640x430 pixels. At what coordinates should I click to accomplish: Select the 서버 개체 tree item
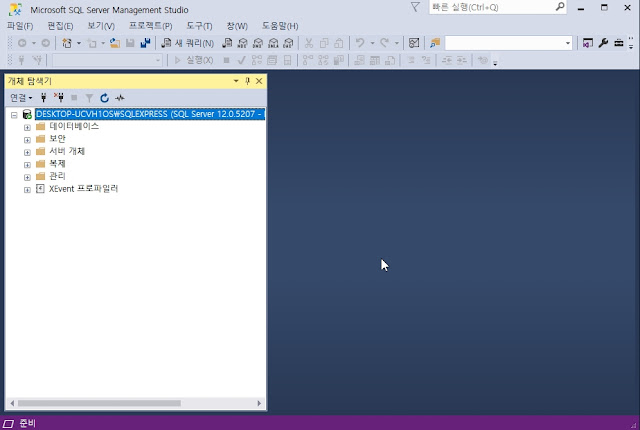pos(67,151)
